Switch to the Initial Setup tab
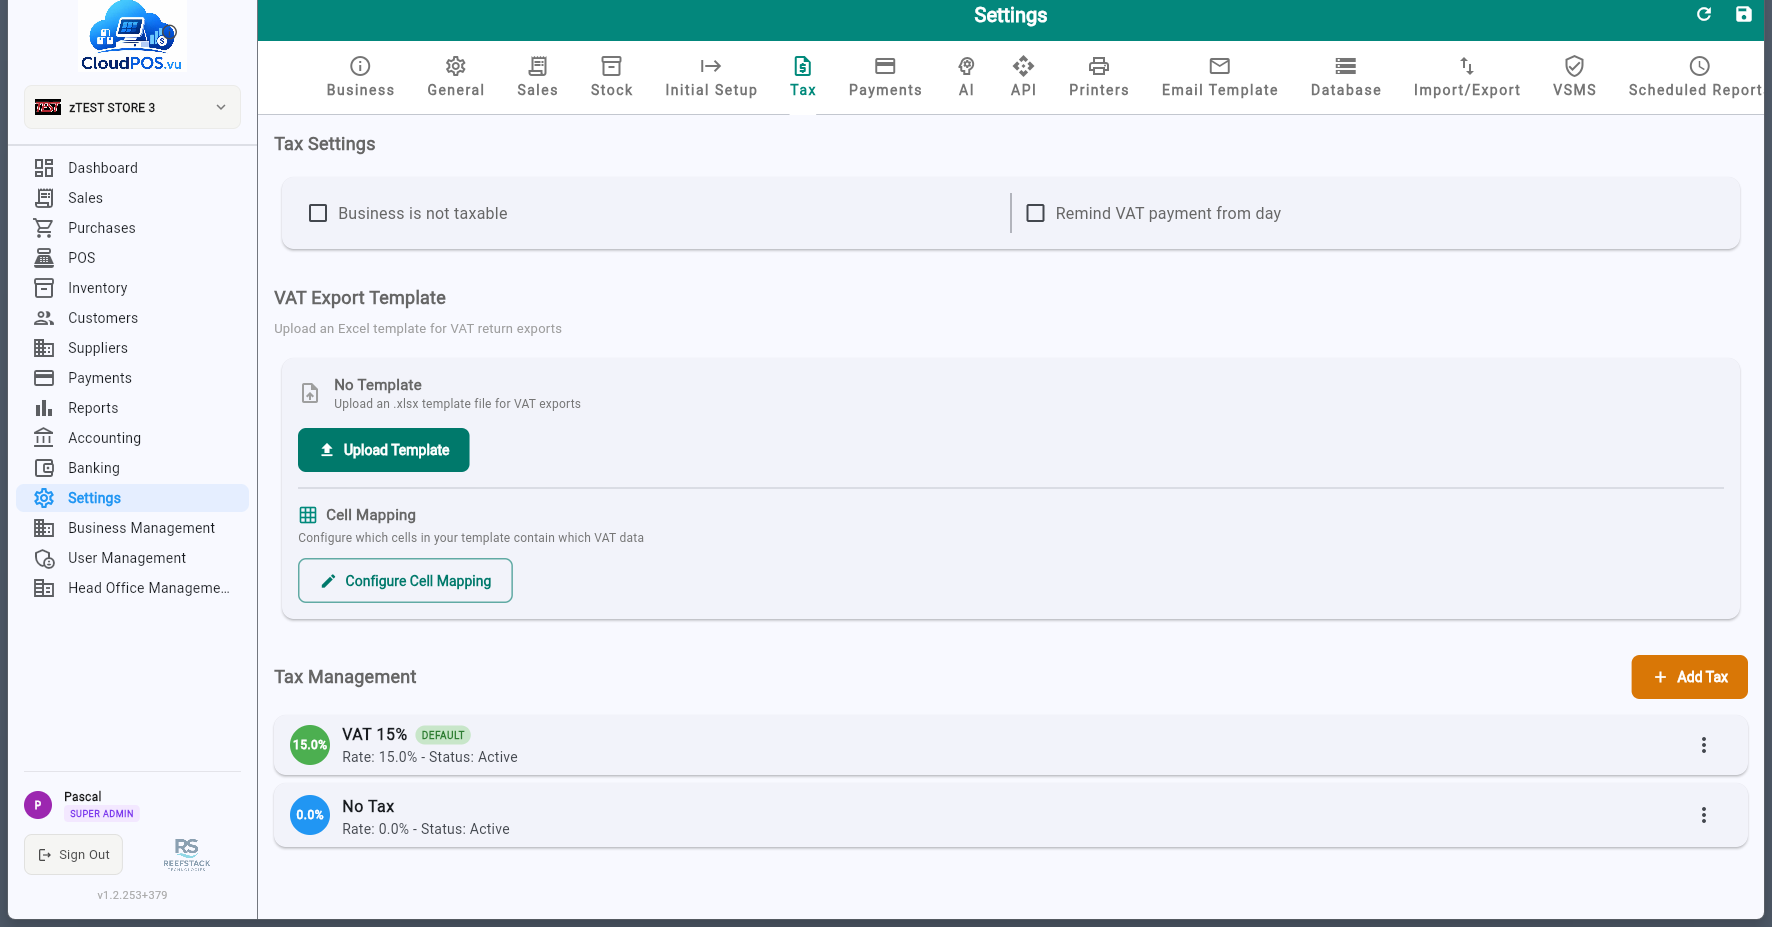 click(x=711, y=77)
